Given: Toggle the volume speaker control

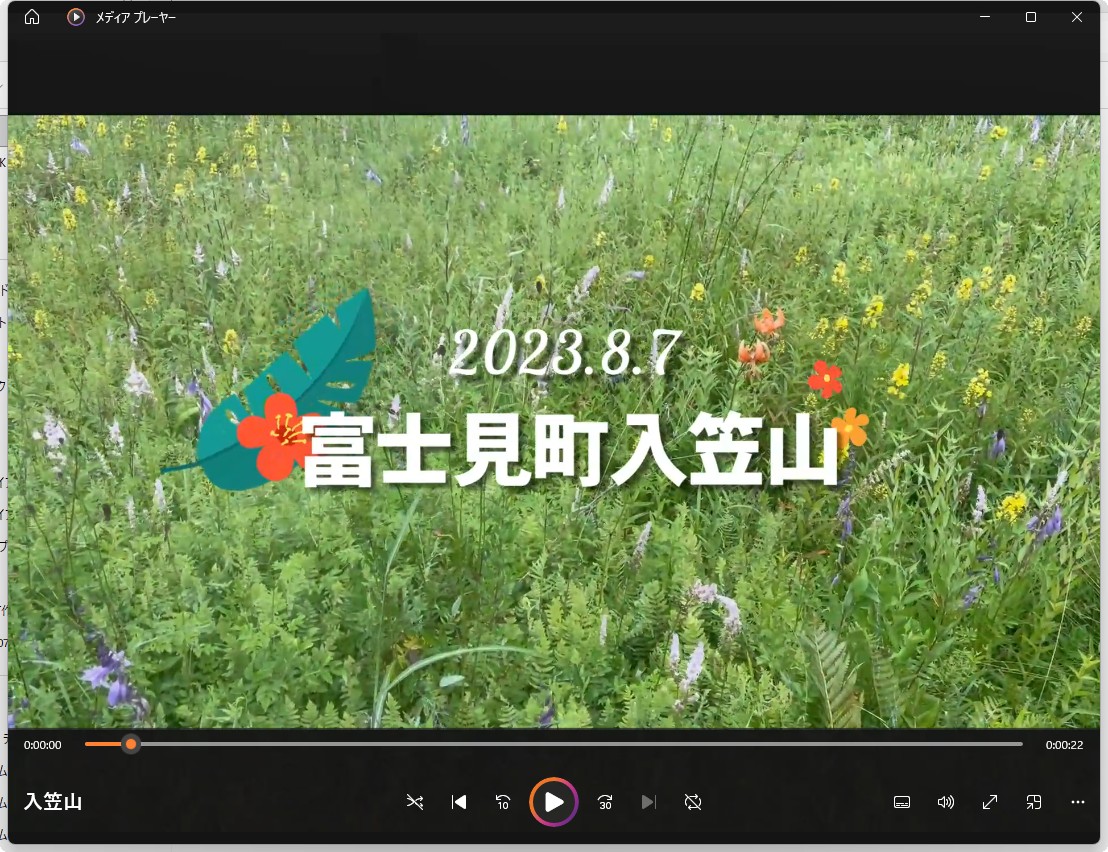Looking at the screenshot, I should point(945,801).
